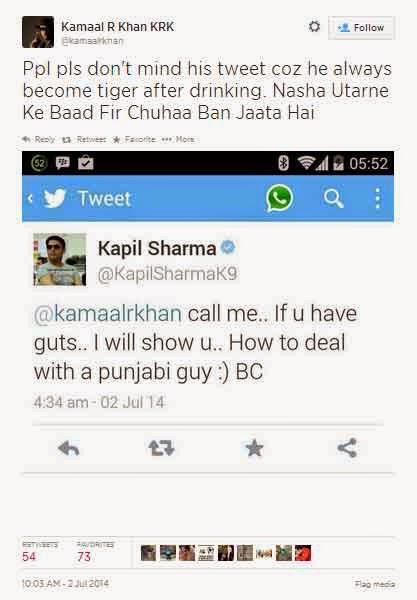
Task: Open the three-dot overflow menu
Action: click(x=378, y=198)
